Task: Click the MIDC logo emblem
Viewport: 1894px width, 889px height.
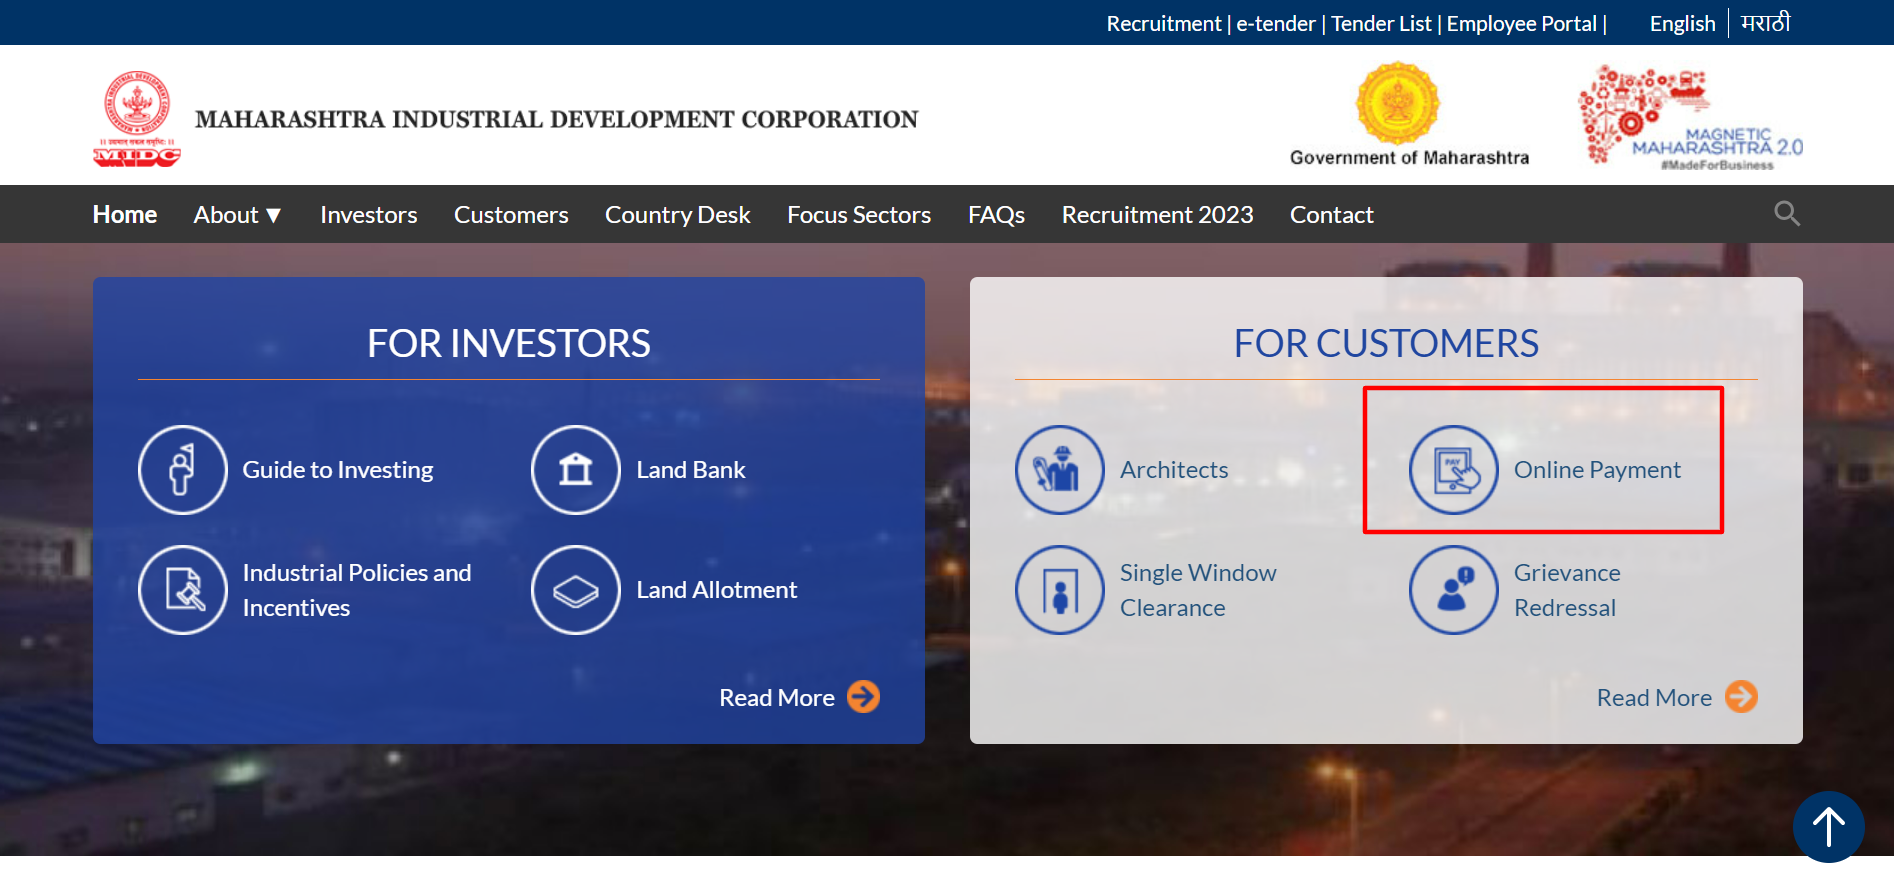Action: [x=137, y=118]
